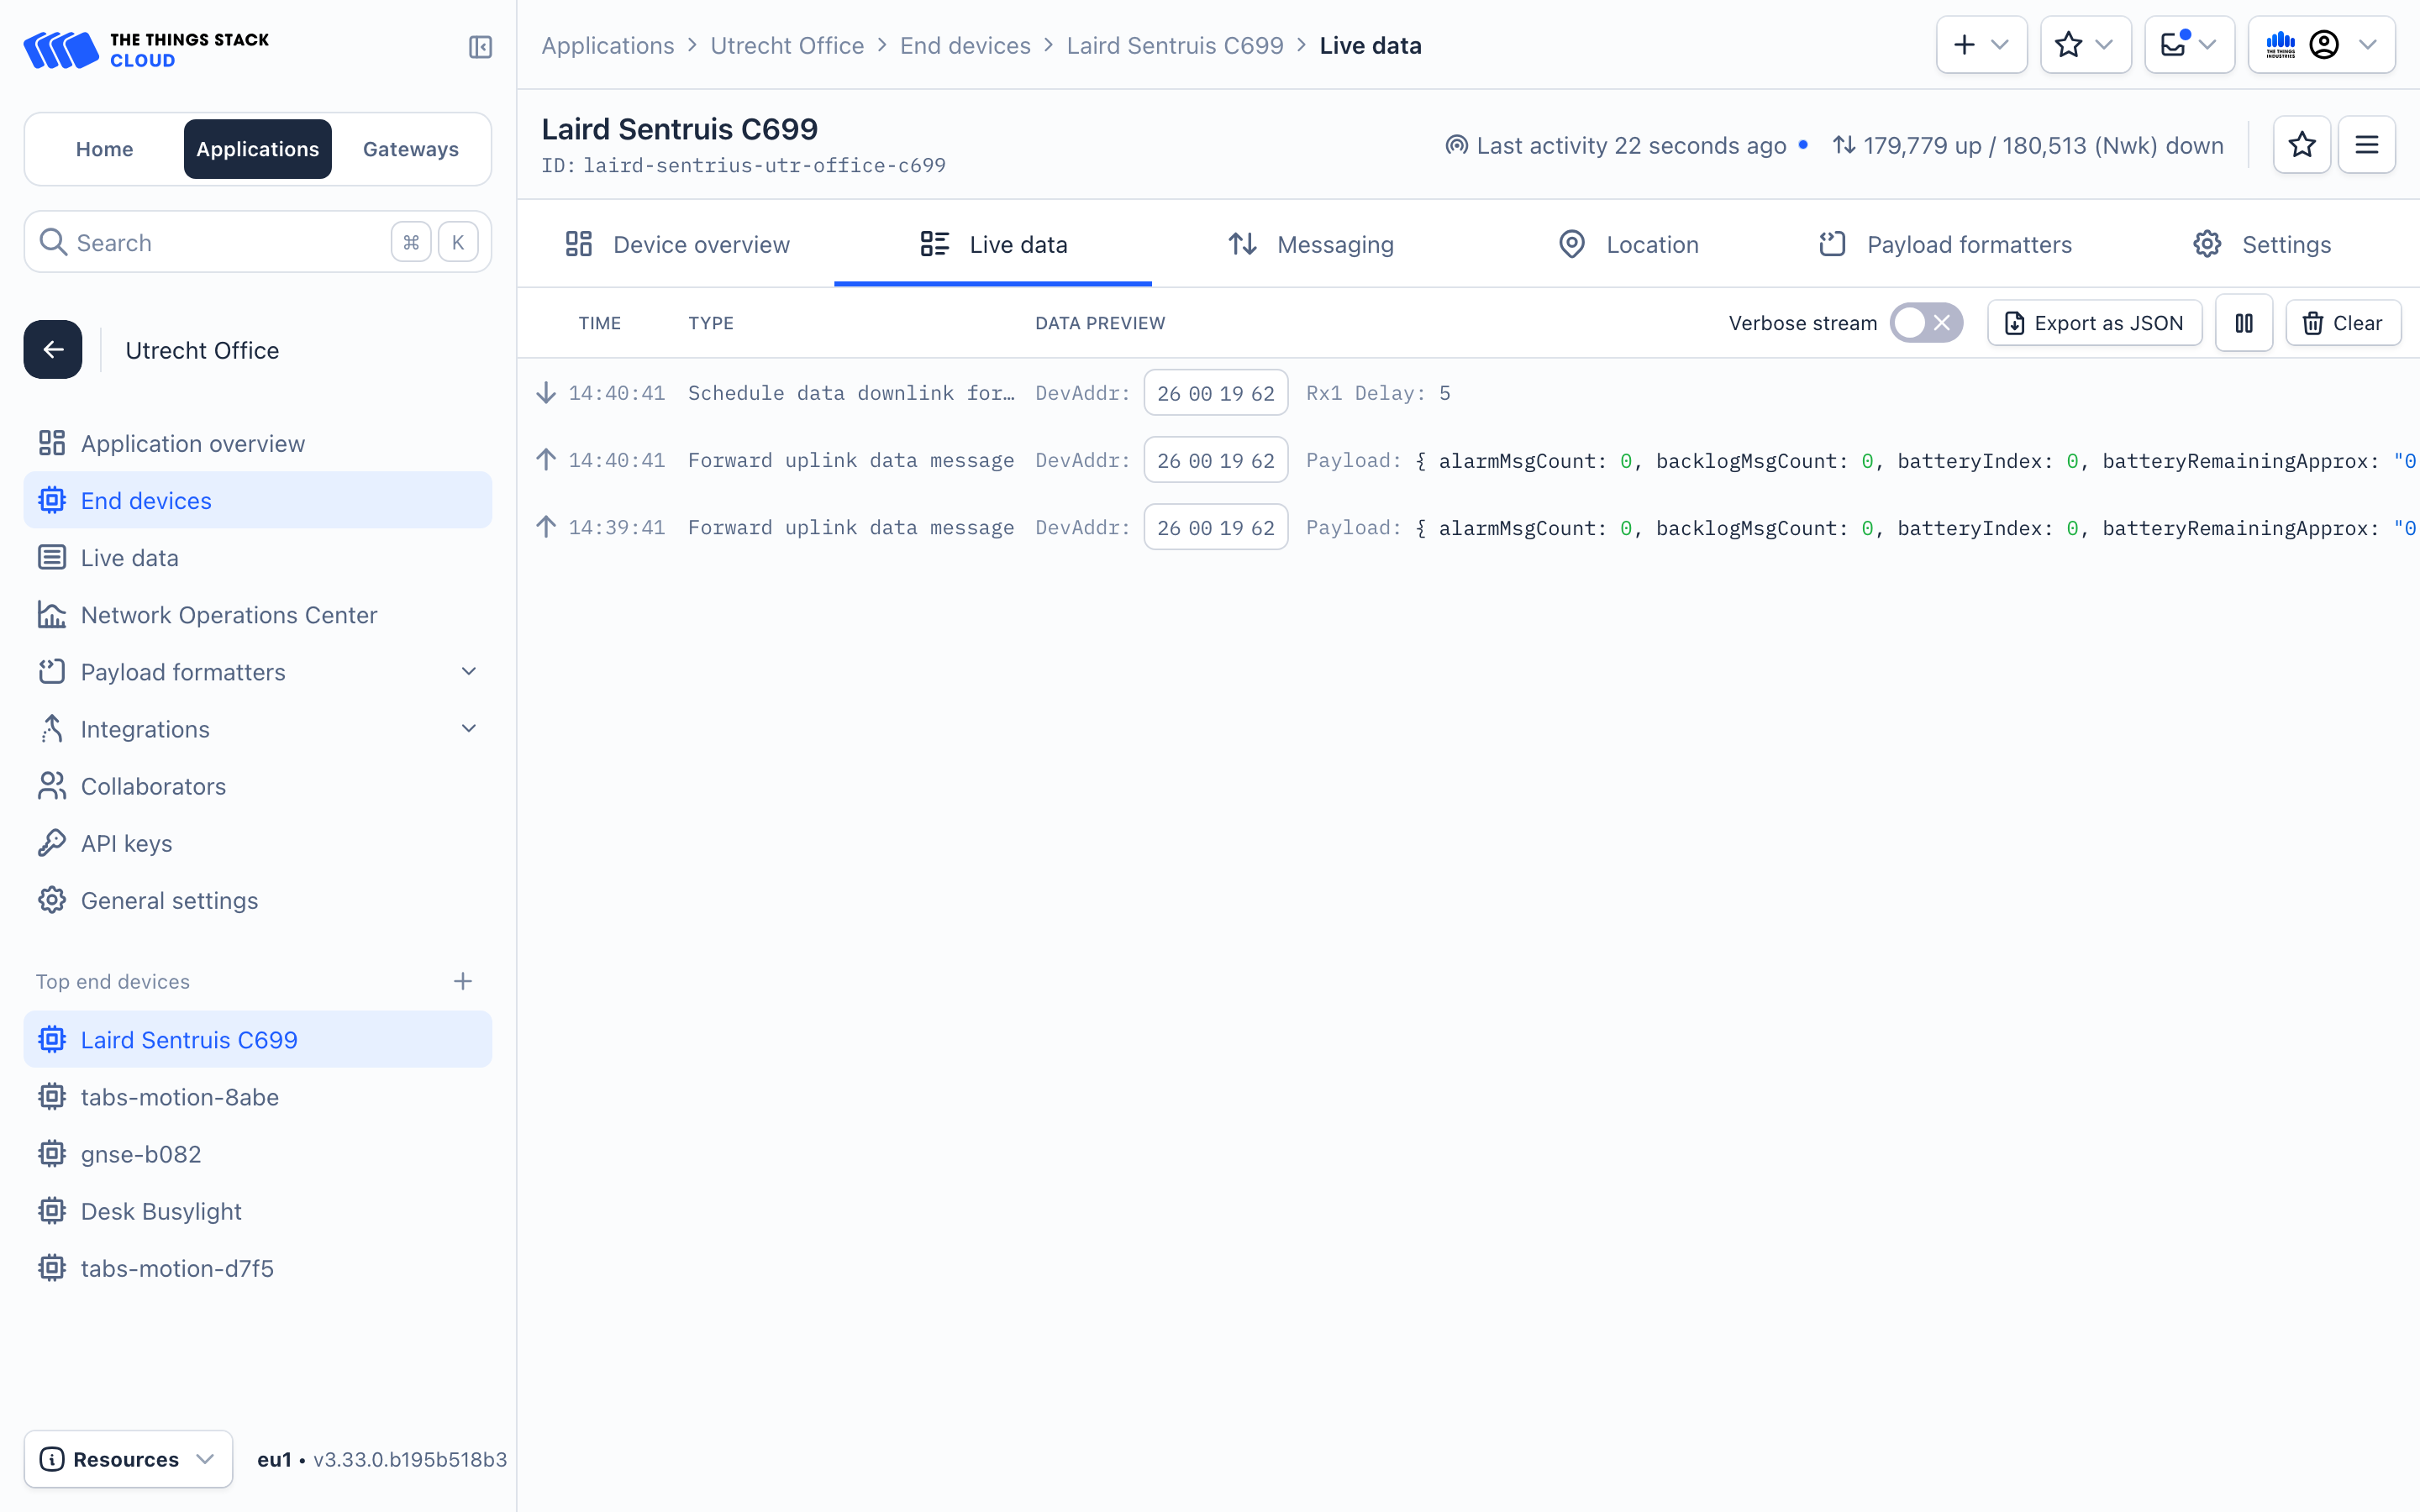Open the Resources dropdown
Viewport: 2420px width, 1512px height.
128,1459
